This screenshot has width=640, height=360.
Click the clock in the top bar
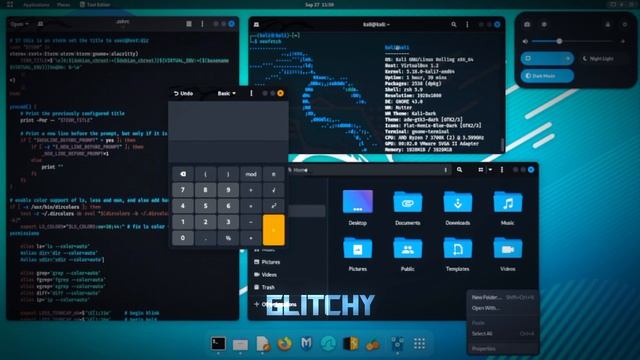tap(319, 4)
